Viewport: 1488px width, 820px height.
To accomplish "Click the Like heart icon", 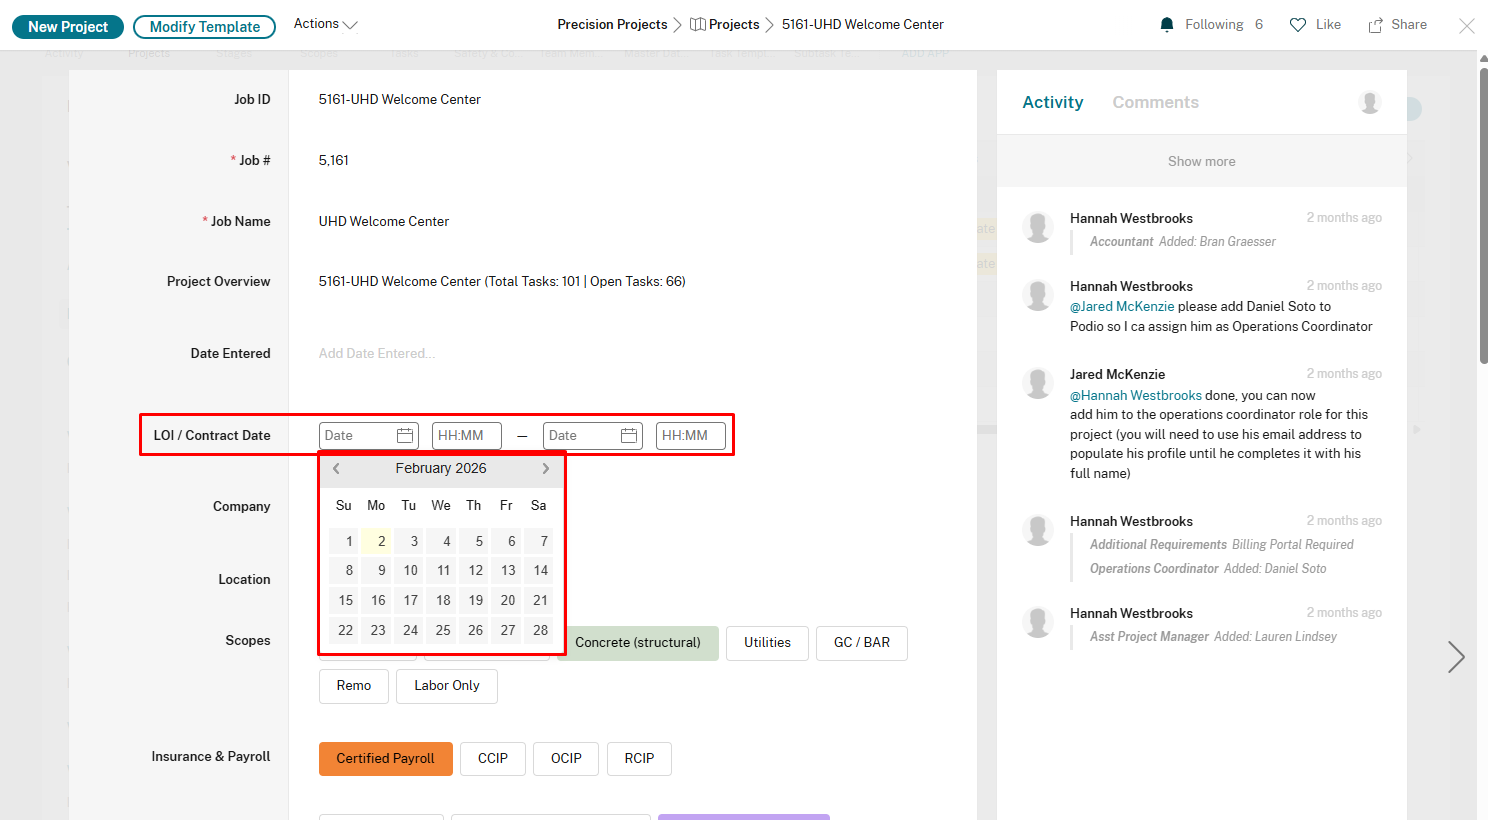I will tap(1298, 25).
